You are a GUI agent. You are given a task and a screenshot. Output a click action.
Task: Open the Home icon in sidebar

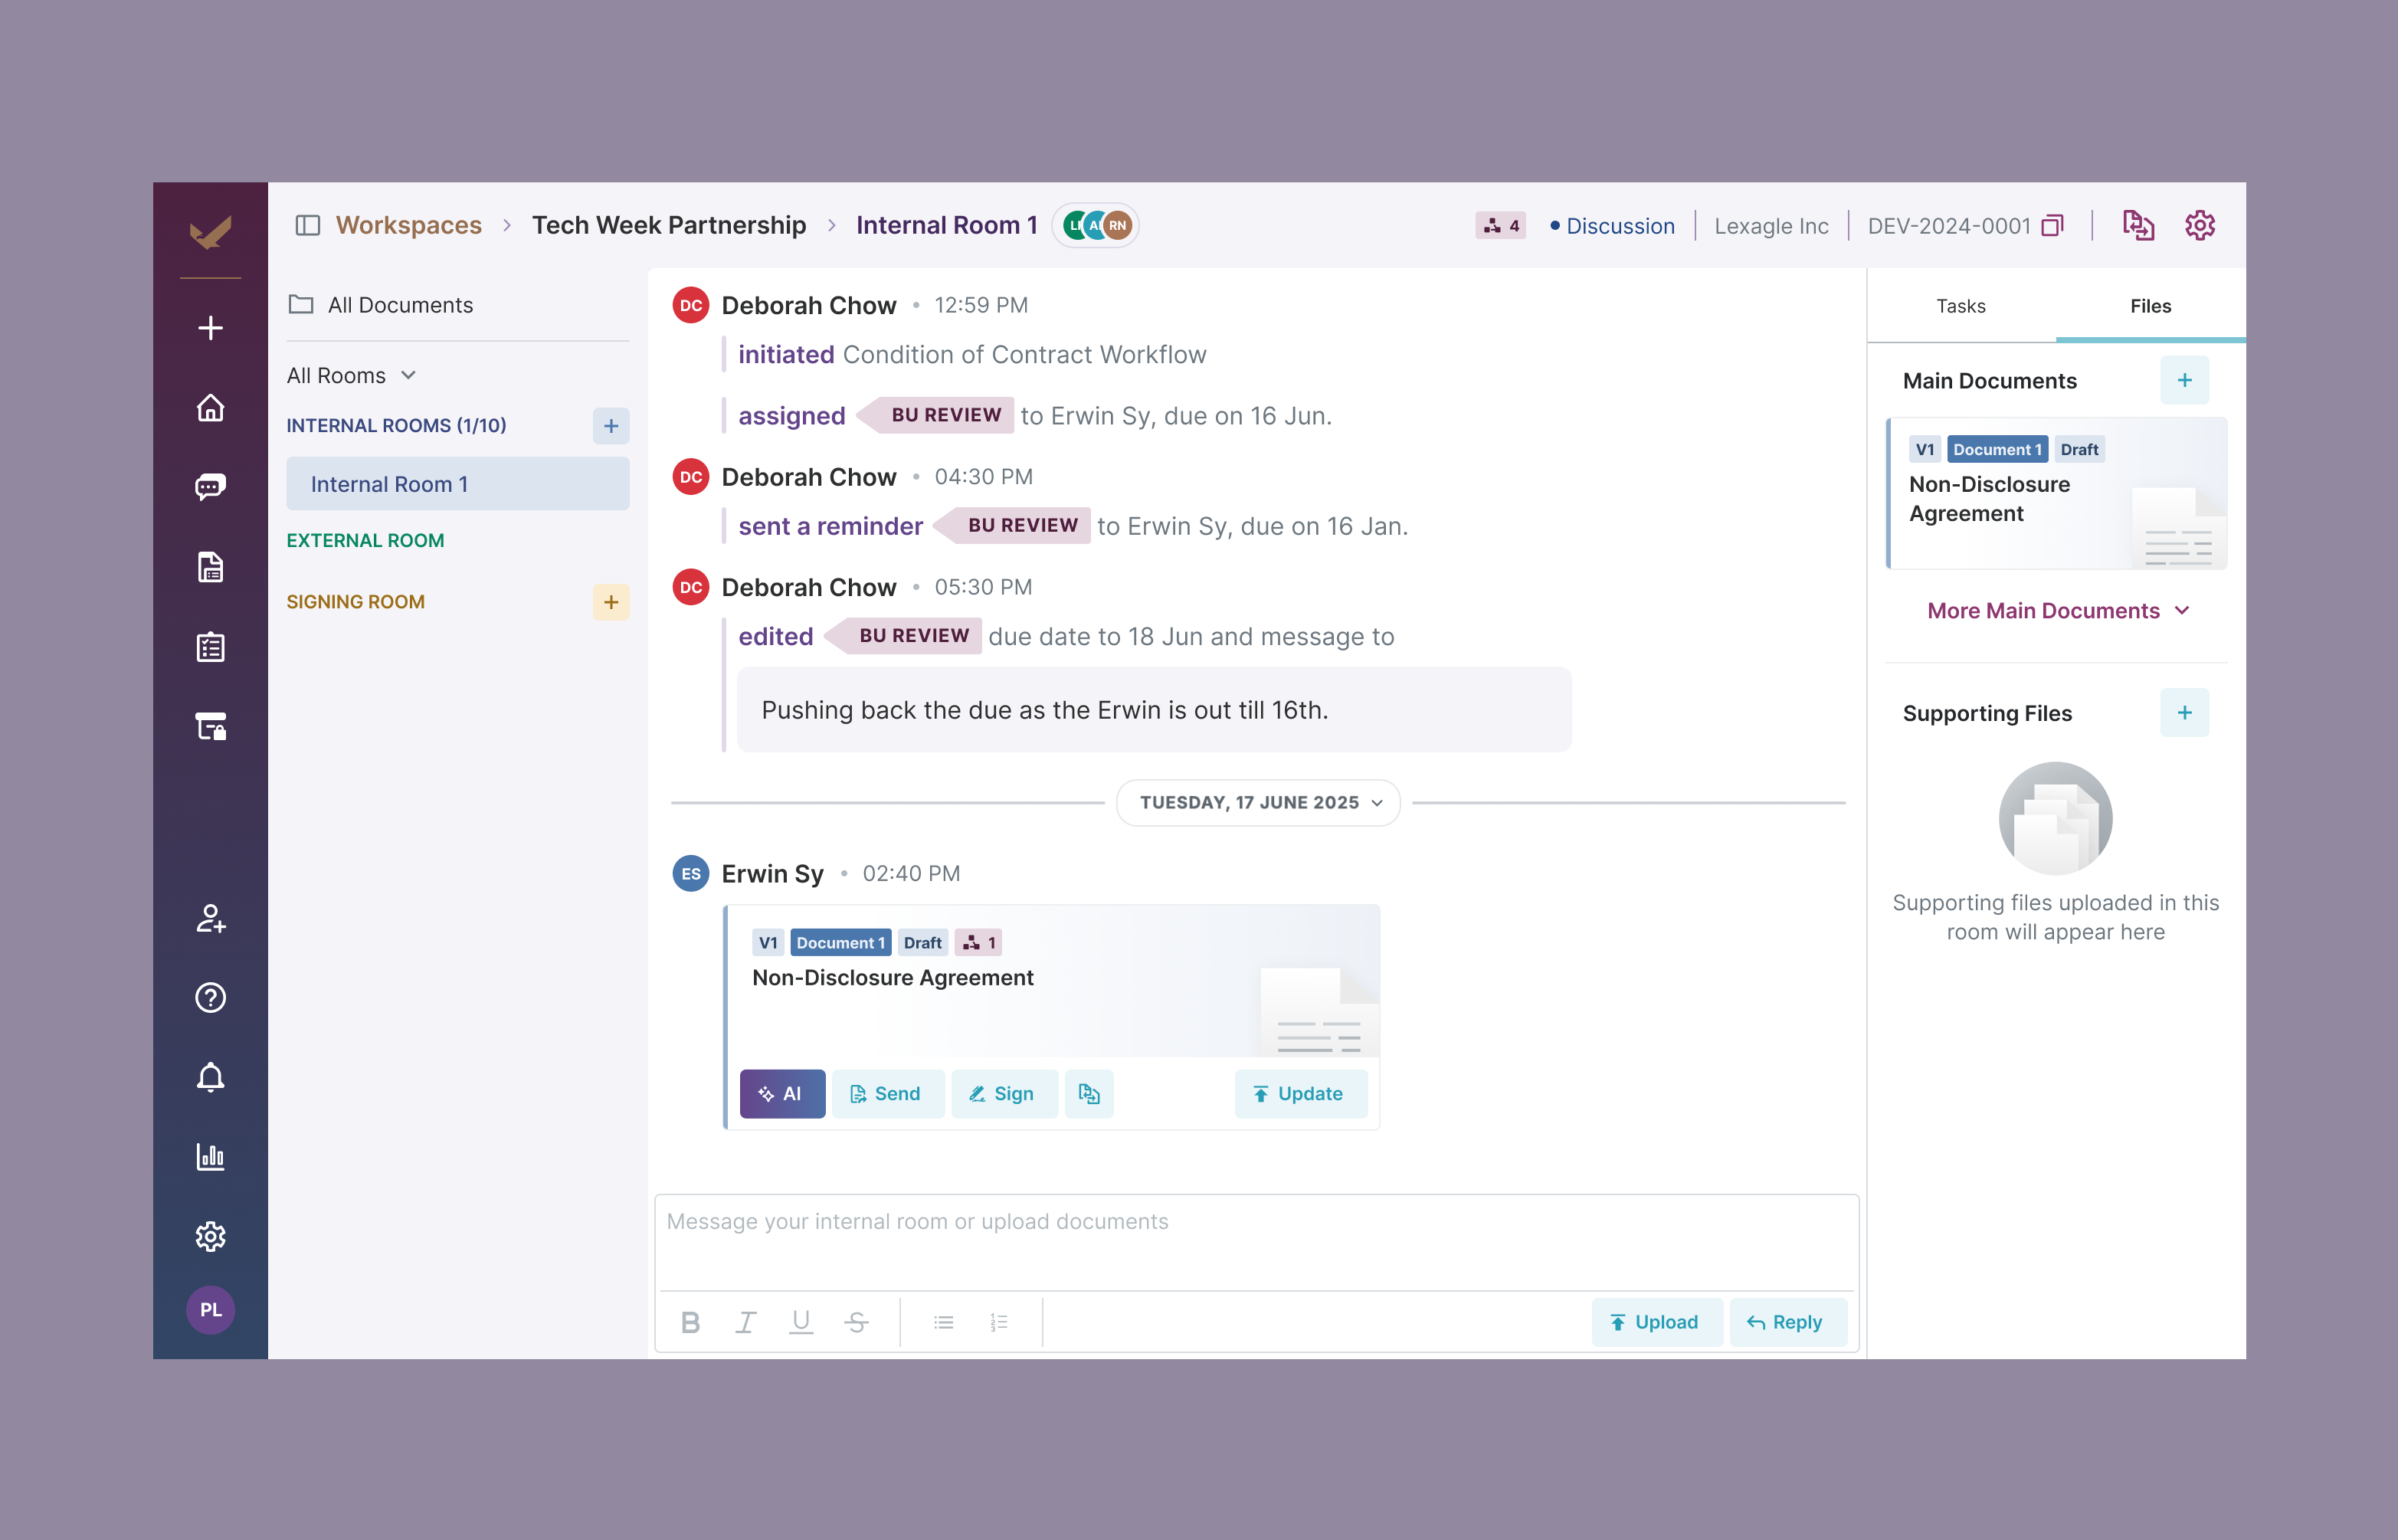click(x=210, y=408)
